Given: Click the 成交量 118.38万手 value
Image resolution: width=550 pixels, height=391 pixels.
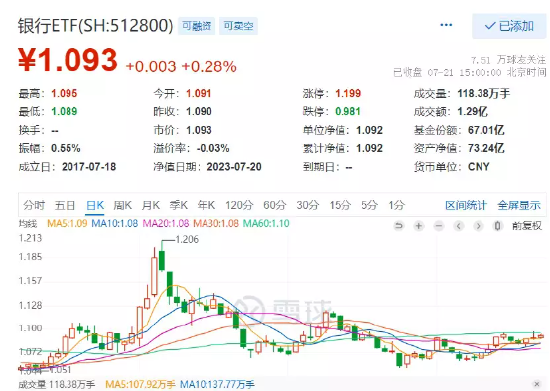Looking at the screenshot, I should 483,93.
